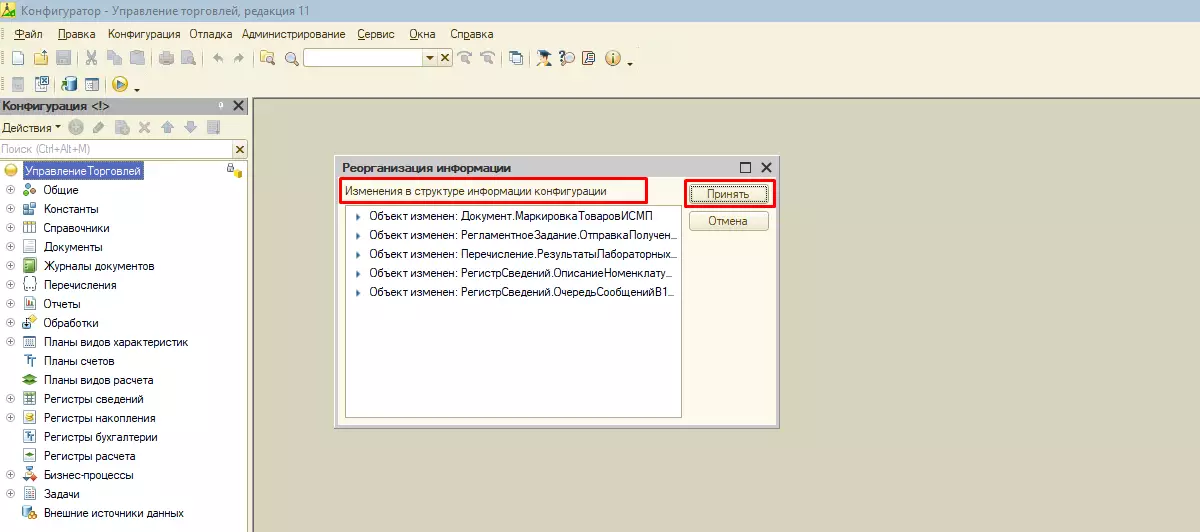Image resolution: width=1200 pixels, height=532 pixels.
Task: Select Обработки in the configuration tree
Action: (71, 323)
